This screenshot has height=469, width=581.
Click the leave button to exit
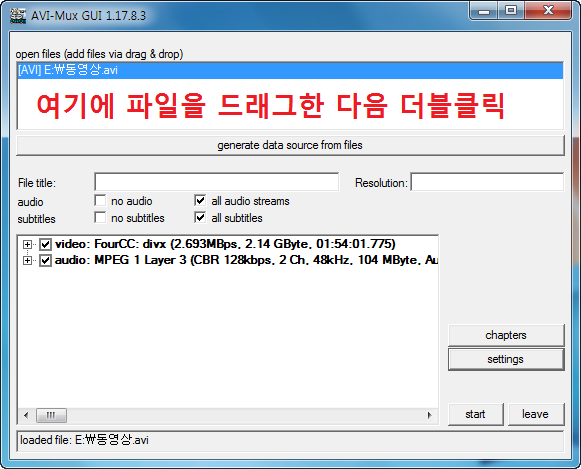[536, 414]
